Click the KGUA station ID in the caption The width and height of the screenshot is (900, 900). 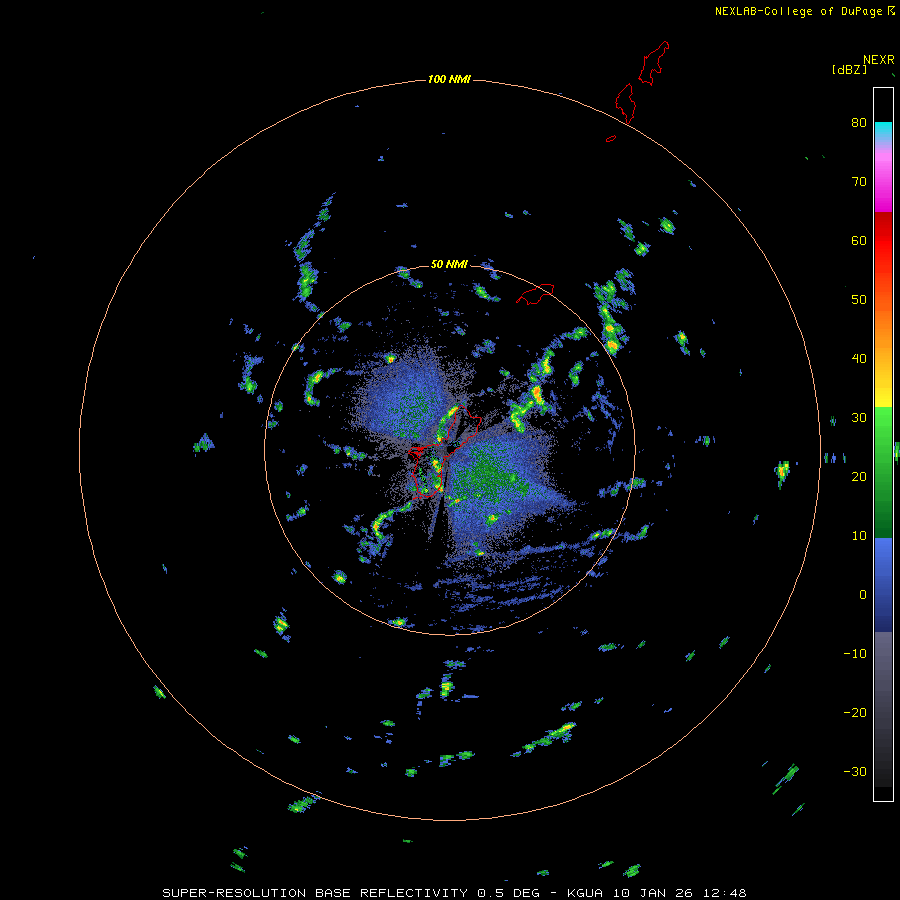(x=587, y=893)
